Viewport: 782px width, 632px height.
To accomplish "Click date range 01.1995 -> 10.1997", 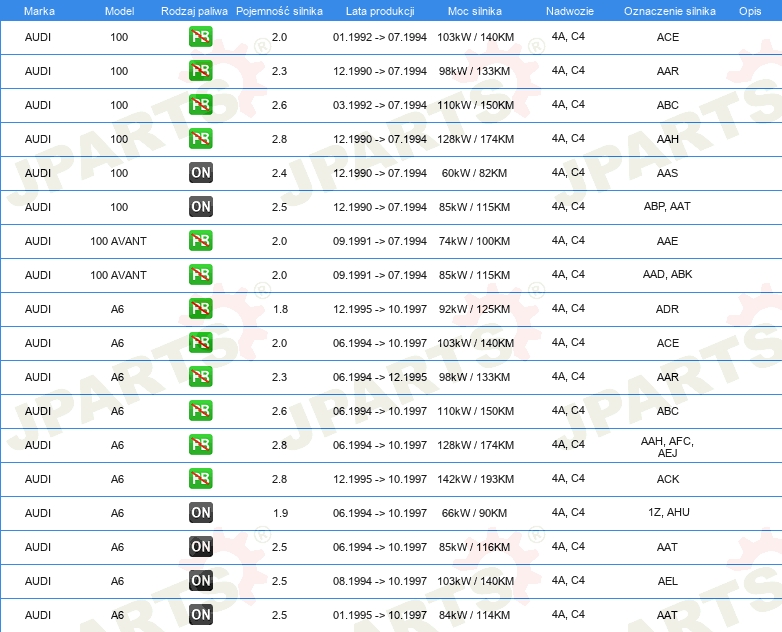I will (x=380, y=615).
